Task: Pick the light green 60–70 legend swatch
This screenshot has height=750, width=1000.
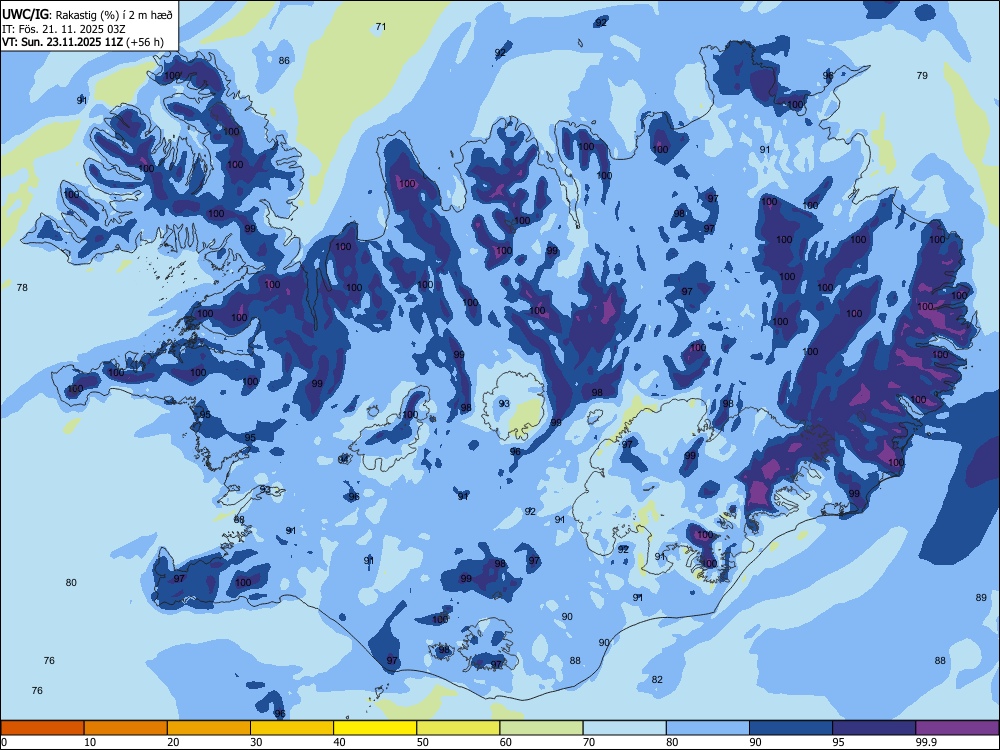Action: tap(541, 728)
